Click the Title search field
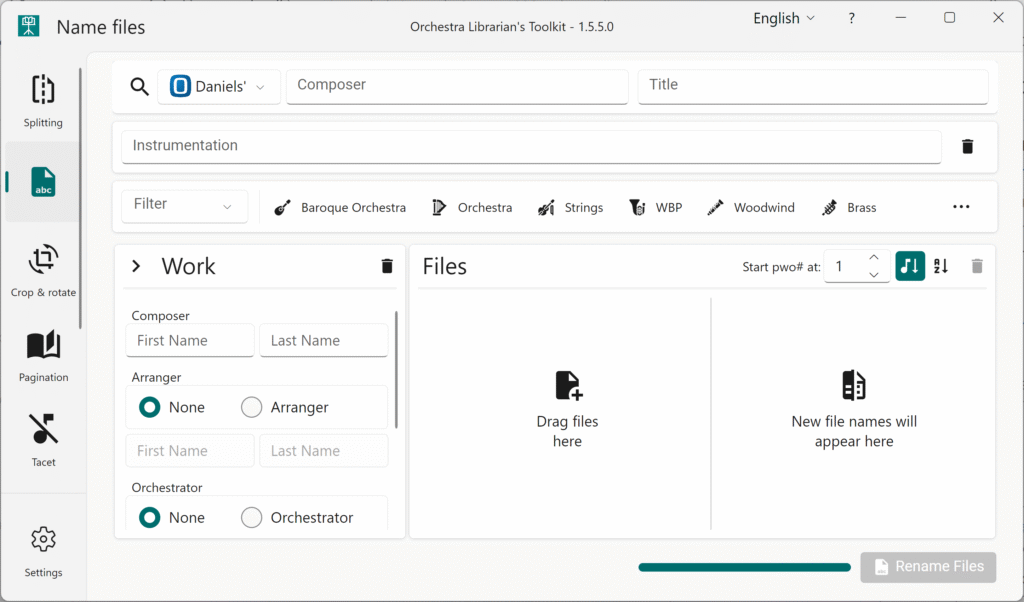Viewport: 1024px width, 602px height. pos(813,86)
